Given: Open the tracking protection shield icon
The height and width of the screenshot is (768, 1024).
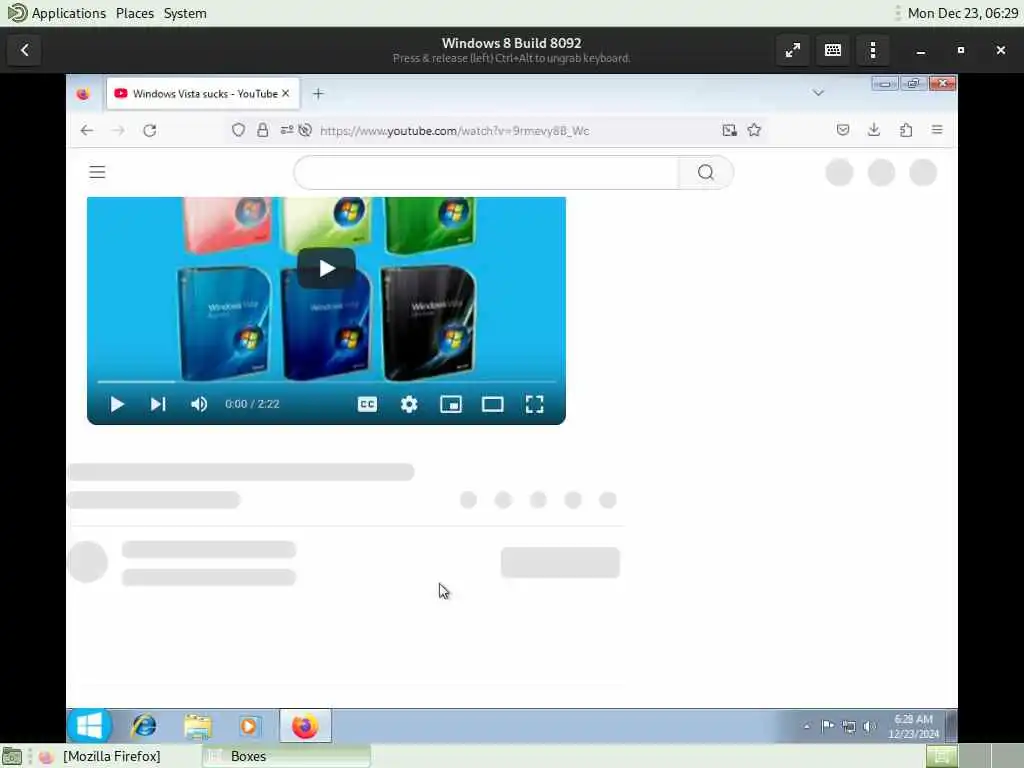Looking at the screenshot, I should (x=238, y=130).
